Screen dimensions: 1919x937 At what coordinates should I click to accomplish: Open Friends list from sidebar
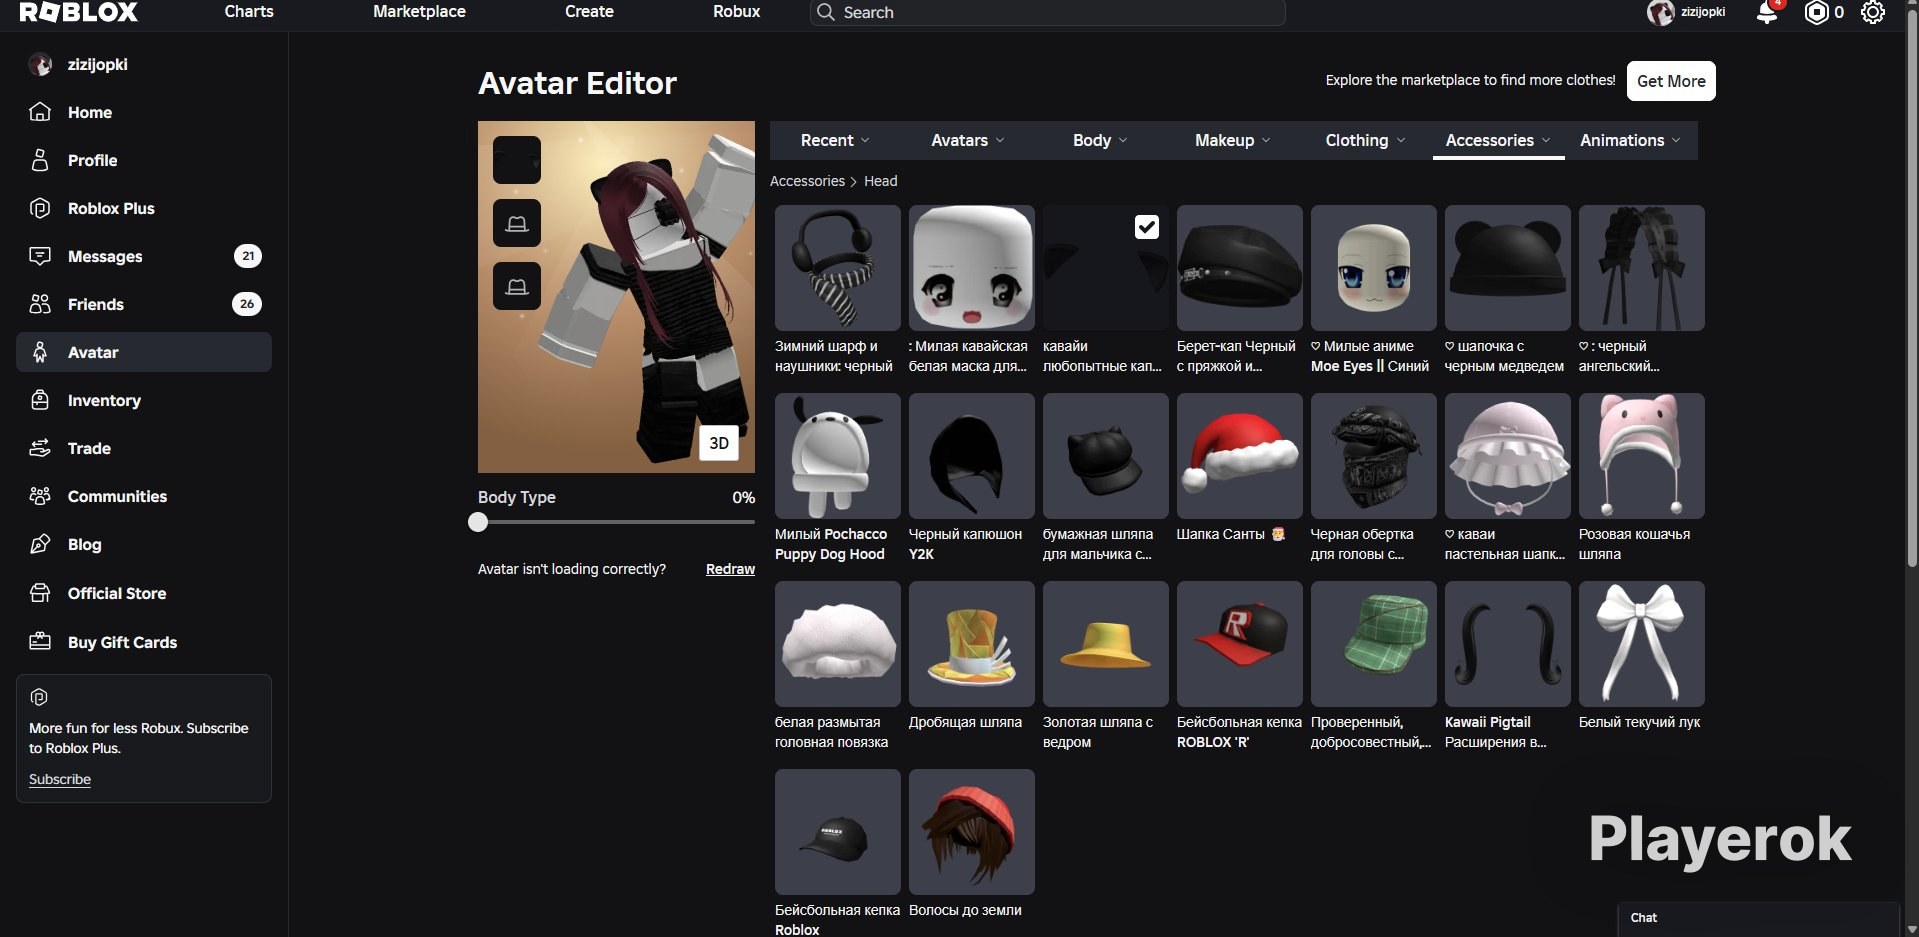click(x=144, y=304)
